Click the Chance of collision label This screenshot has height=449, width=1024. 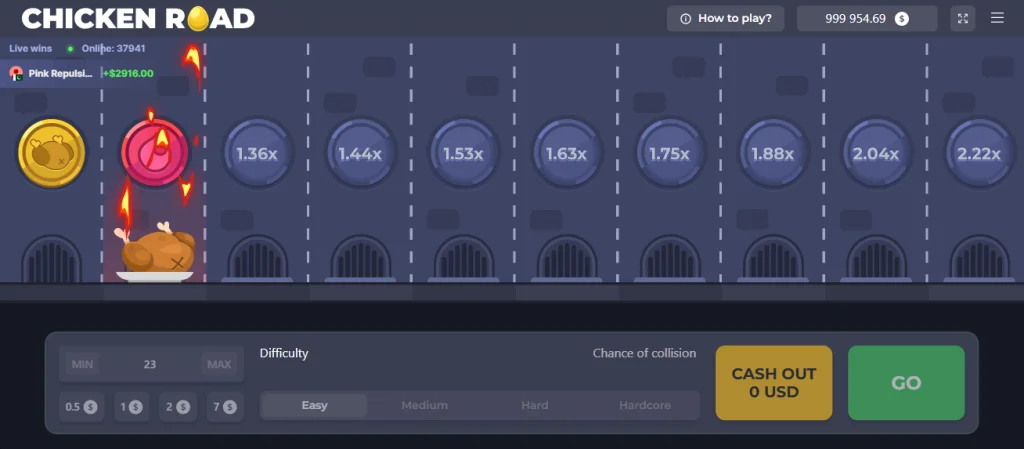tap(645, 353)
